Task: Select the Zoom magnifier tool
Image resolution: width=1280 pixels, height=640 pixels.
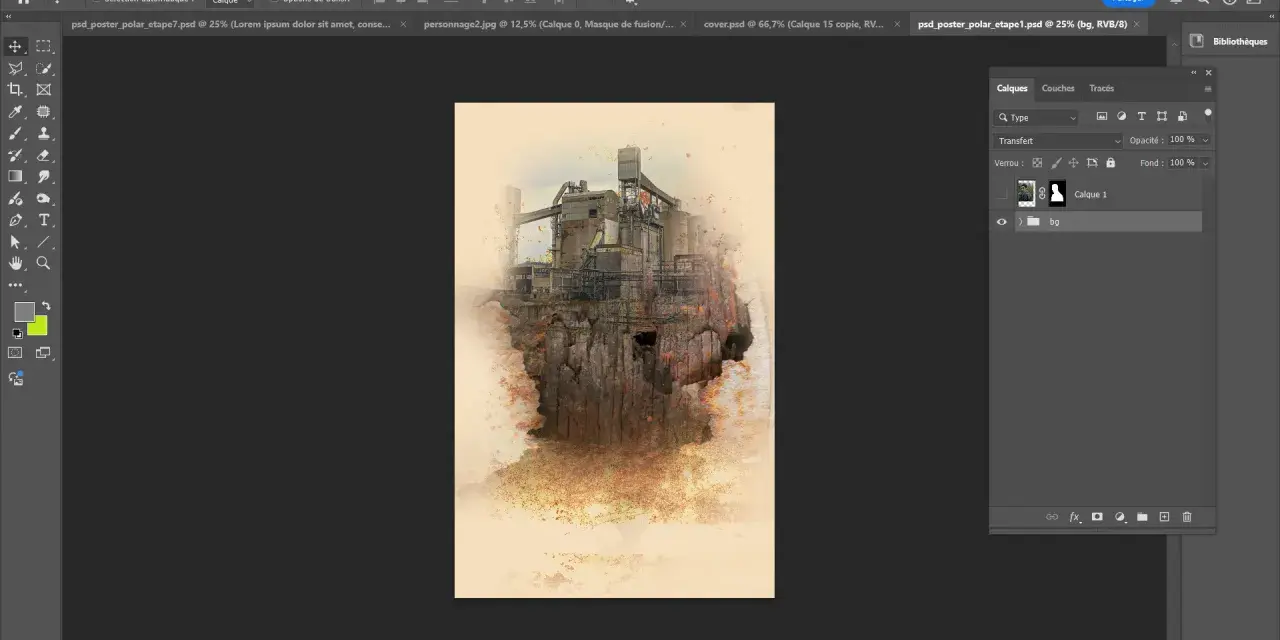Action: click(x=44, y=263)
